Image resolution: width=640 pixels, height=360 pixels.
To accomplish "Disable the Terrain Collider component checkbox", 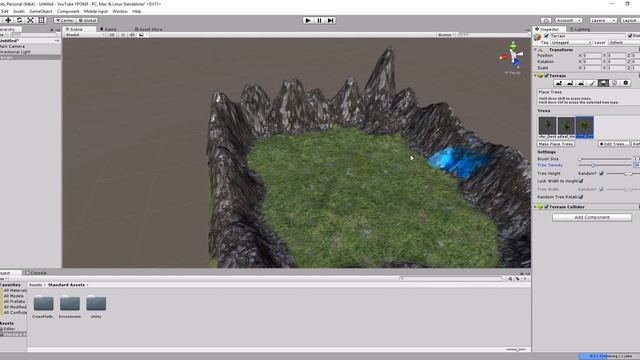I will coord(547,207).
